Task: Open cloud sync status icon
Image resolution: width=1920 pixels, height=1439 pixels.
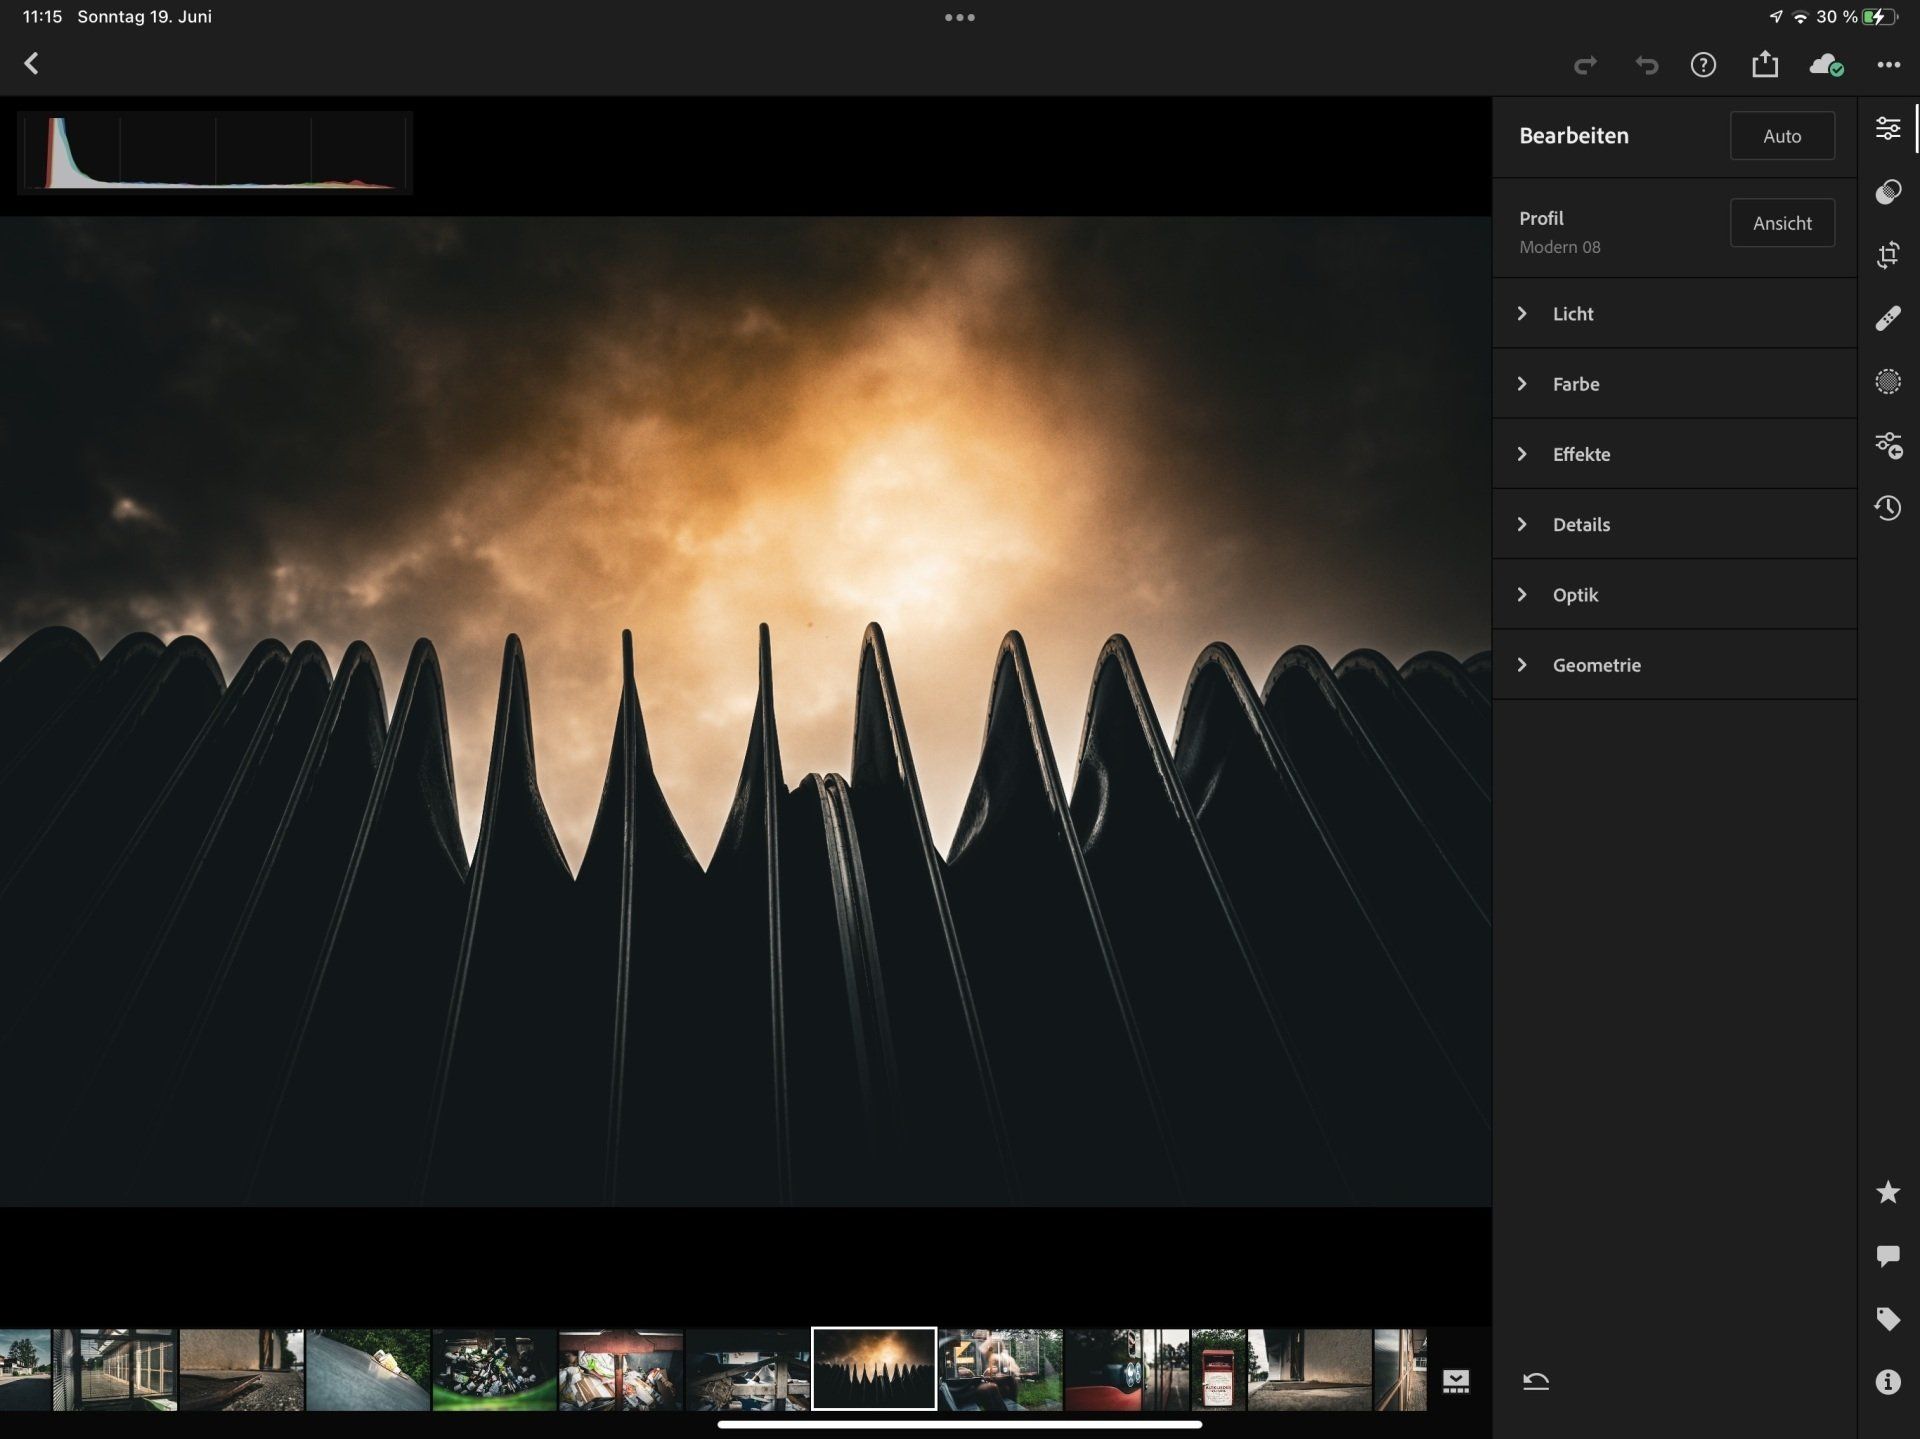Action: pos(1826,65)
